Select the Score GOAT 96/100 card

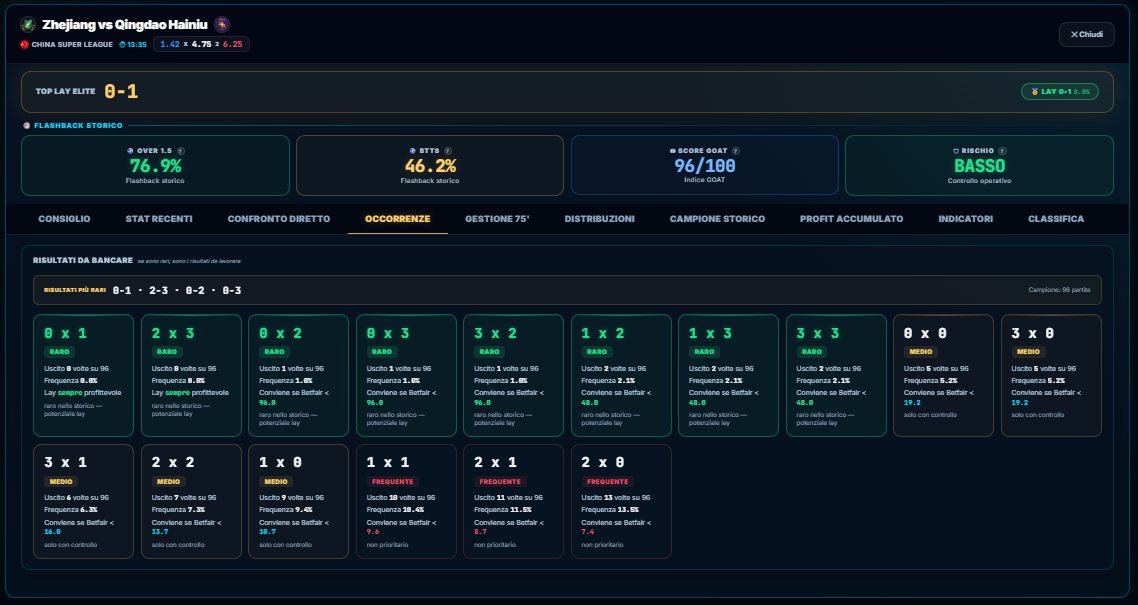point(705,165)
